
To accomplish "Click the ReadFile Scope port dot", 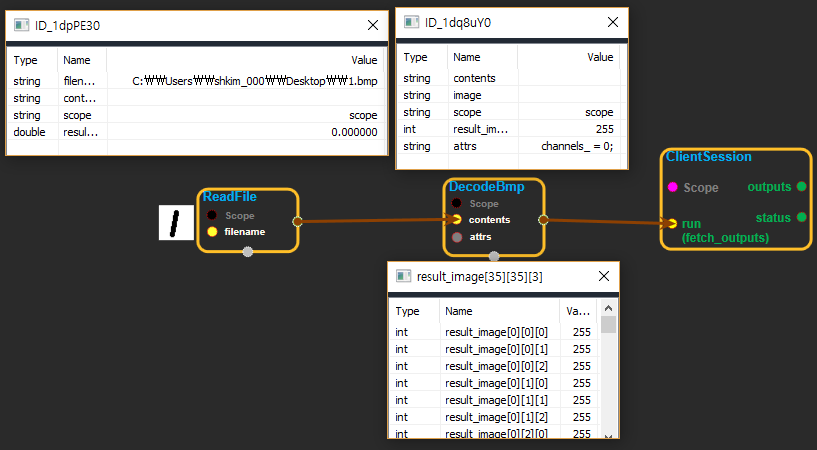I will point(212,215).
